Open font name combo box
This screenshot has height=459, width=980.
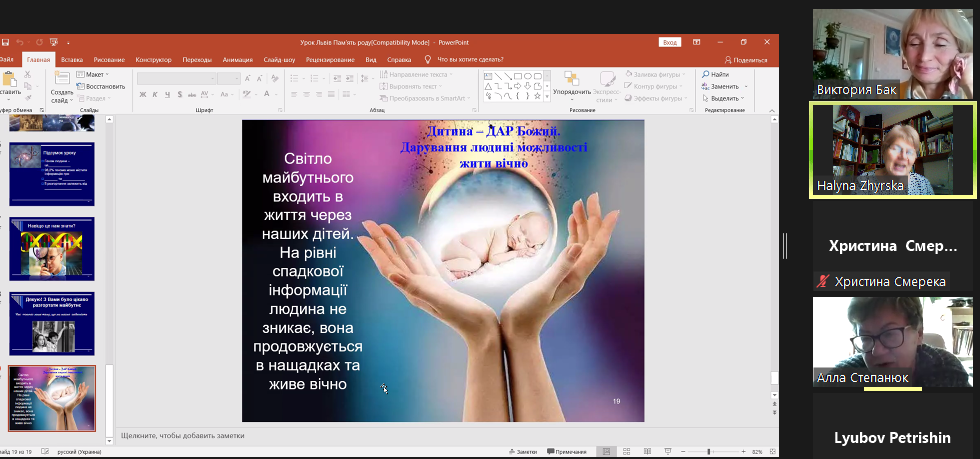click(176, 78)
